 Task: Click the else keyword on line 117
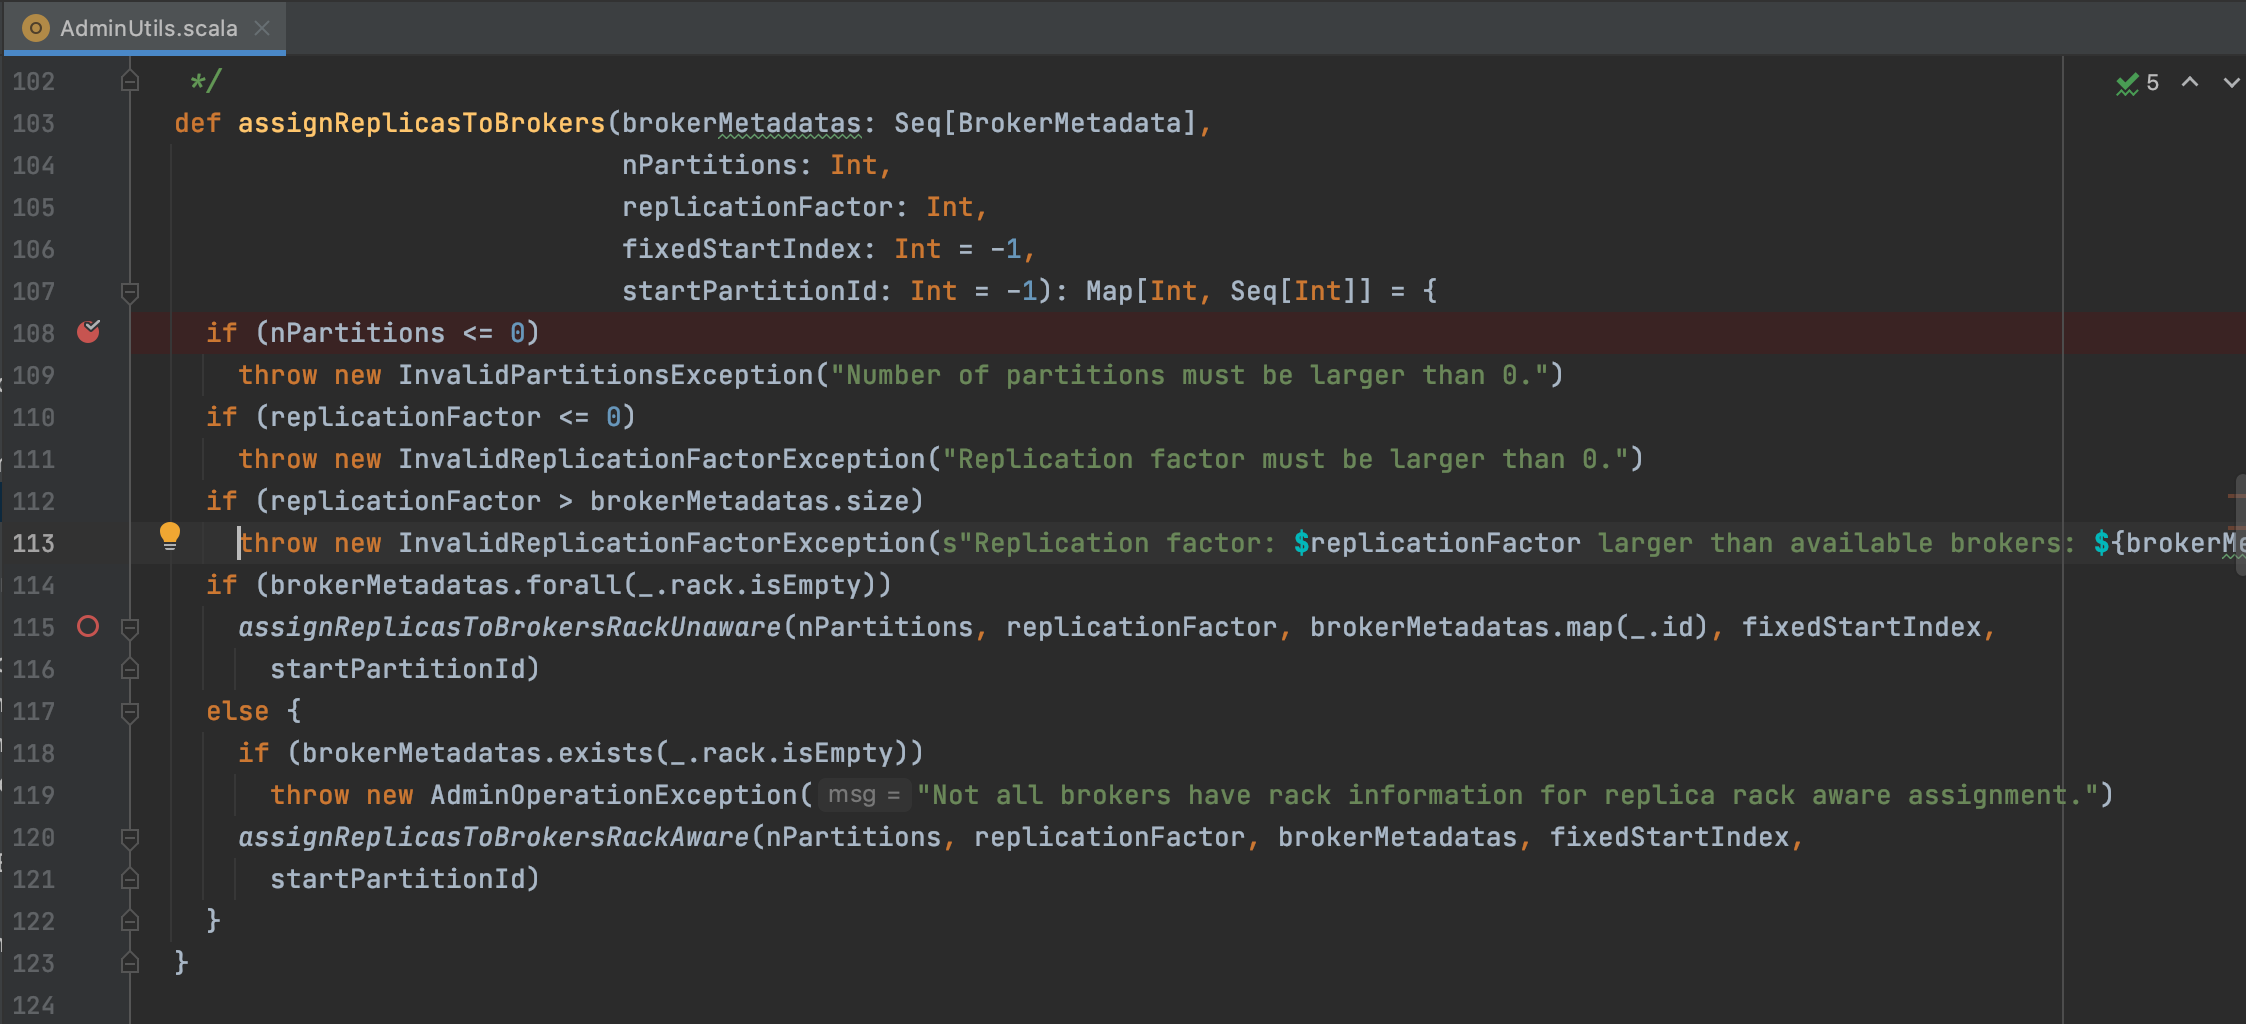(238, 711)
